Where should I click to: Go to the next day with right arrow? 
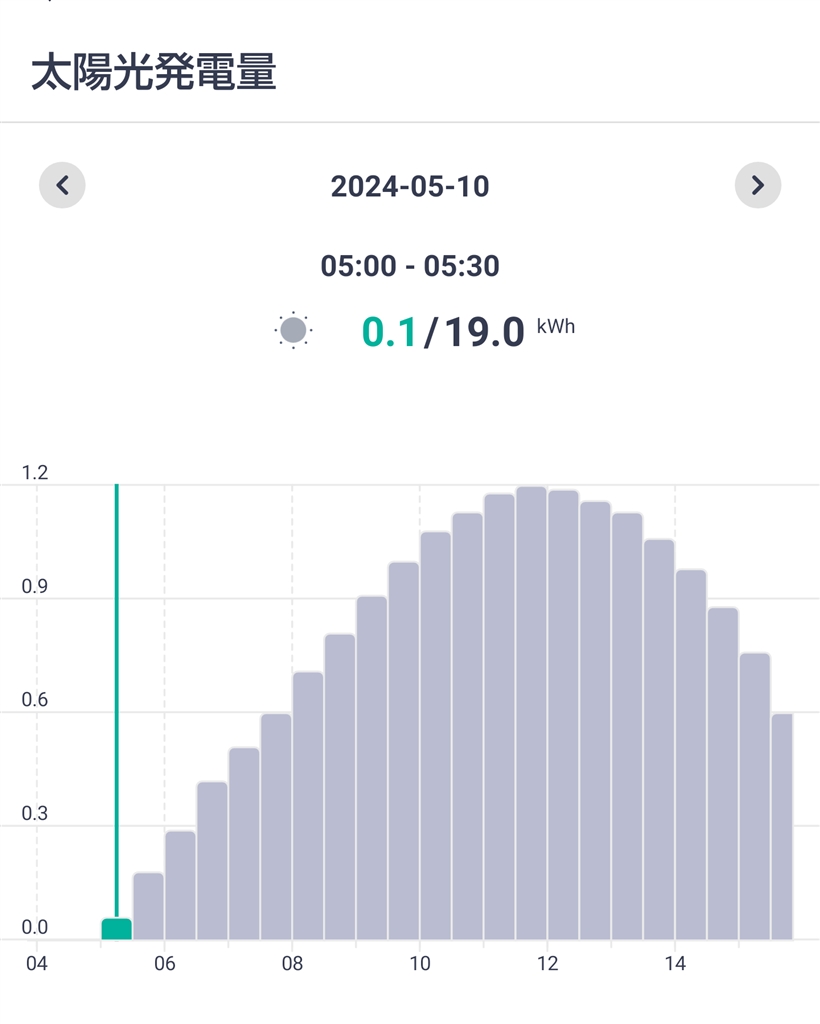tap(757, 185)
